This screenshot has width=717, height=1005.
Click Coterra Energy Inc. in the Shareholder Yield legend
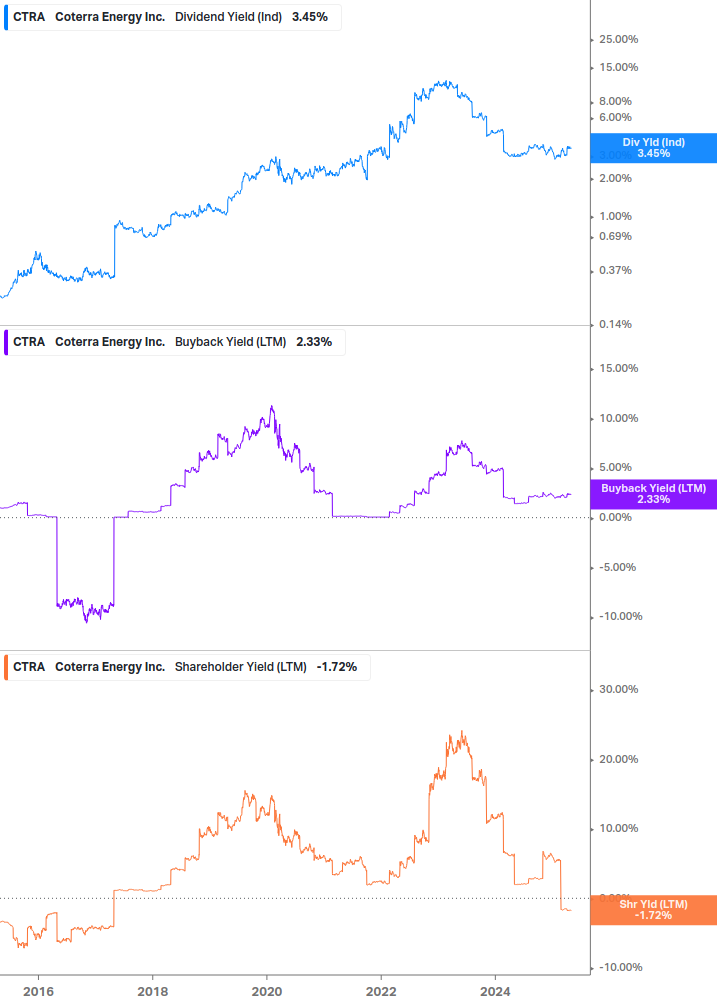click(110, 667)
